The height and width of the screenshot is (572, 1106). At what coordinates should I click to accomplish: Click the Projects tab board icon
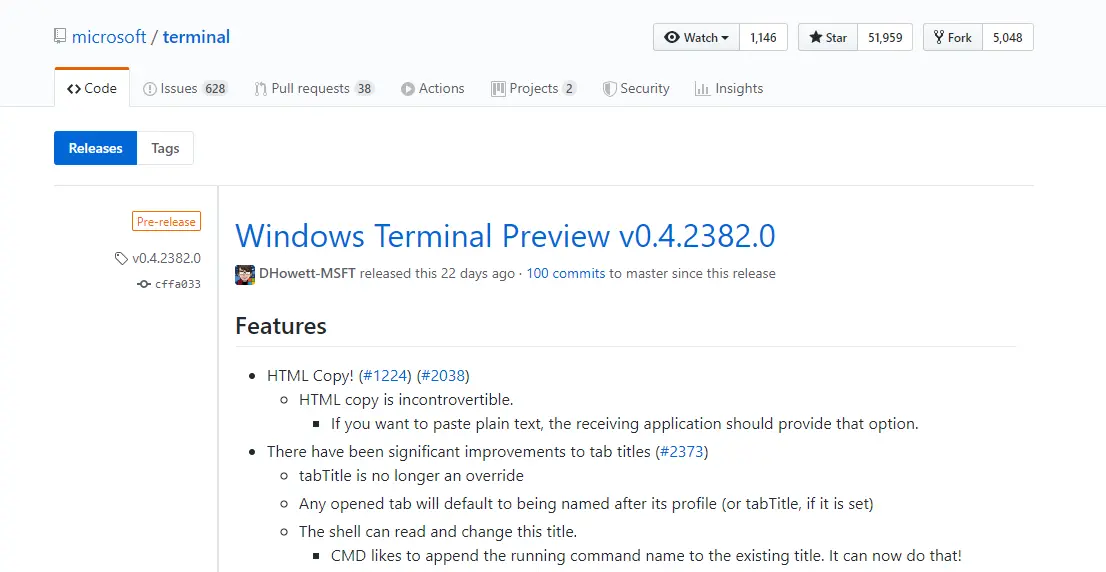498,89
